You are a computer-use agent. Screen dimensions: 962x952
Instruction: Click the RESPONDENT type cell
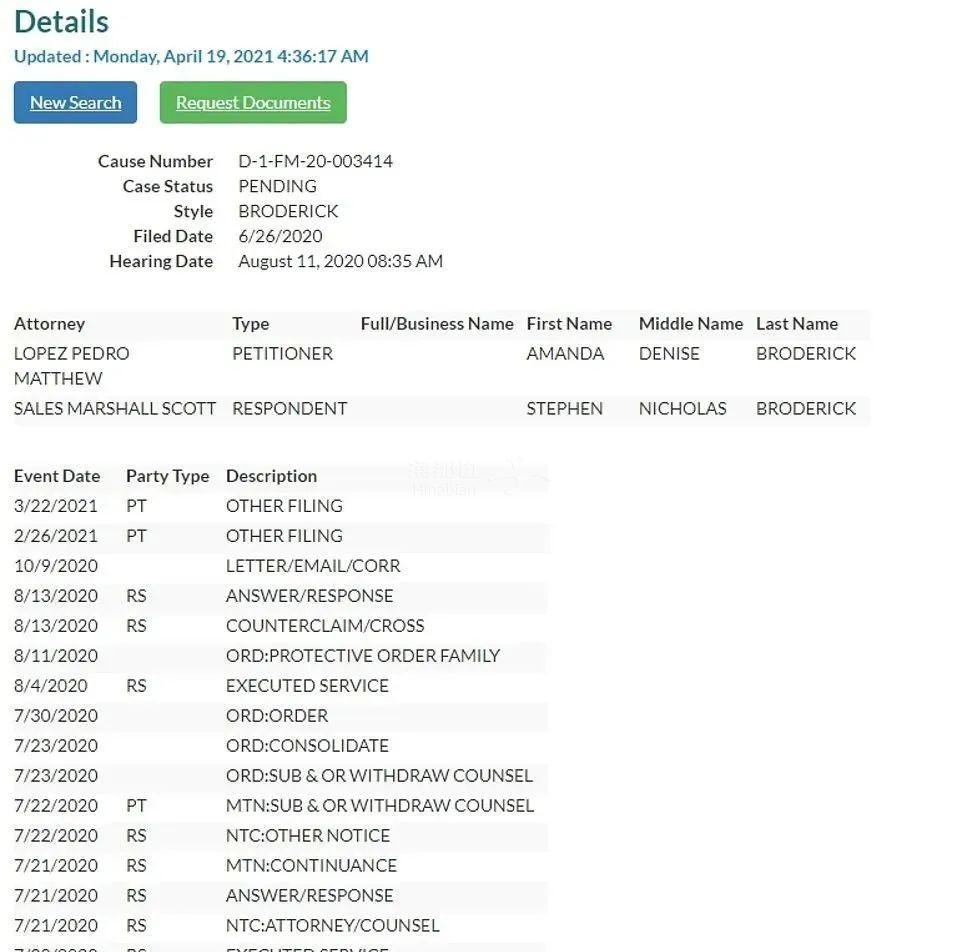pos(289,408)
